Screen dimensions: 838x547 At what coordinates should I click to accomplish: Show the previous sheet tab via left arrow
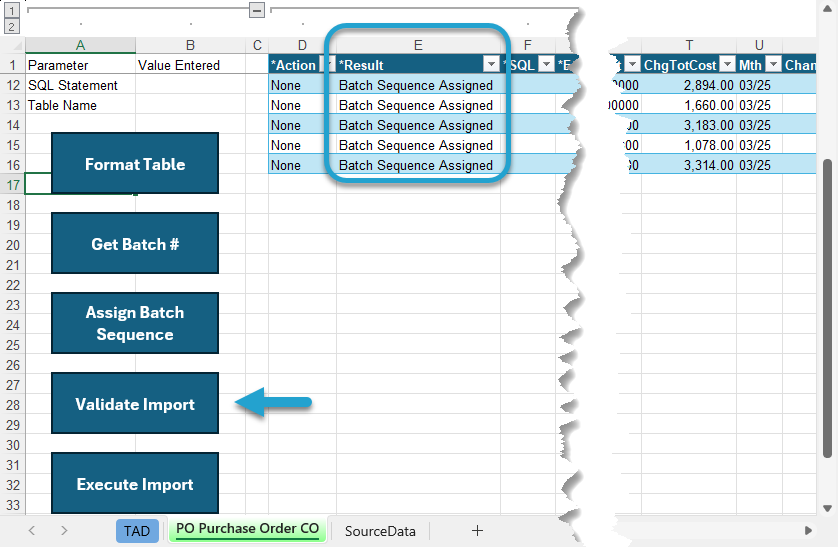[32, 530]
